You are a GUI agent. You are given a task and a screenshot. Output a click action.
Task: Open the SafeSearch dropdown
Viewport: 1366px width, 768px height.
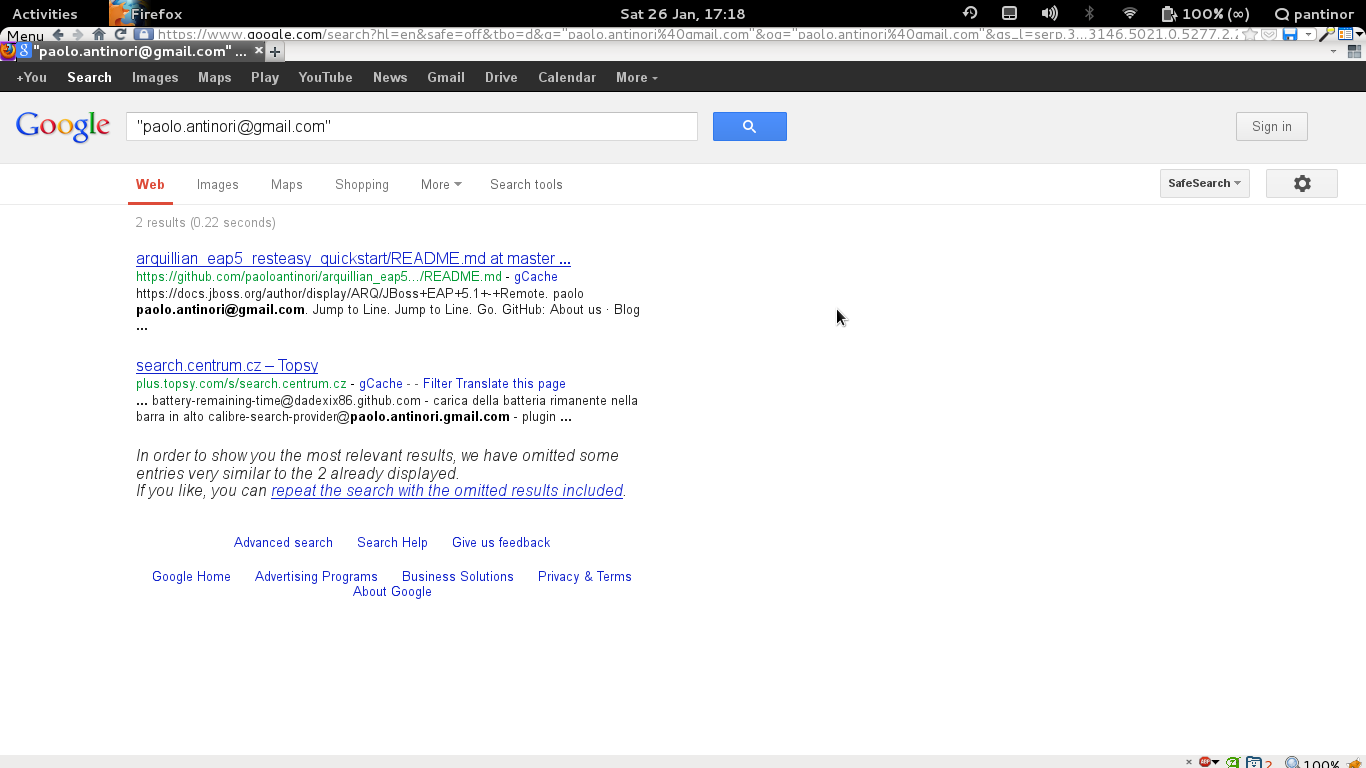[1204, 183]
